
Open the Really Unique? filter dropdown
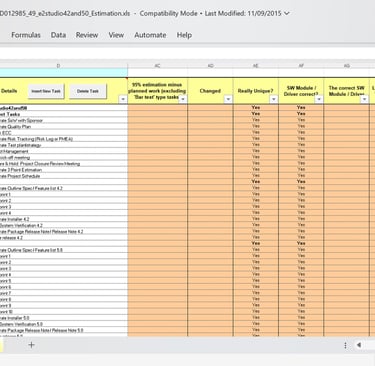coord(274,99)
